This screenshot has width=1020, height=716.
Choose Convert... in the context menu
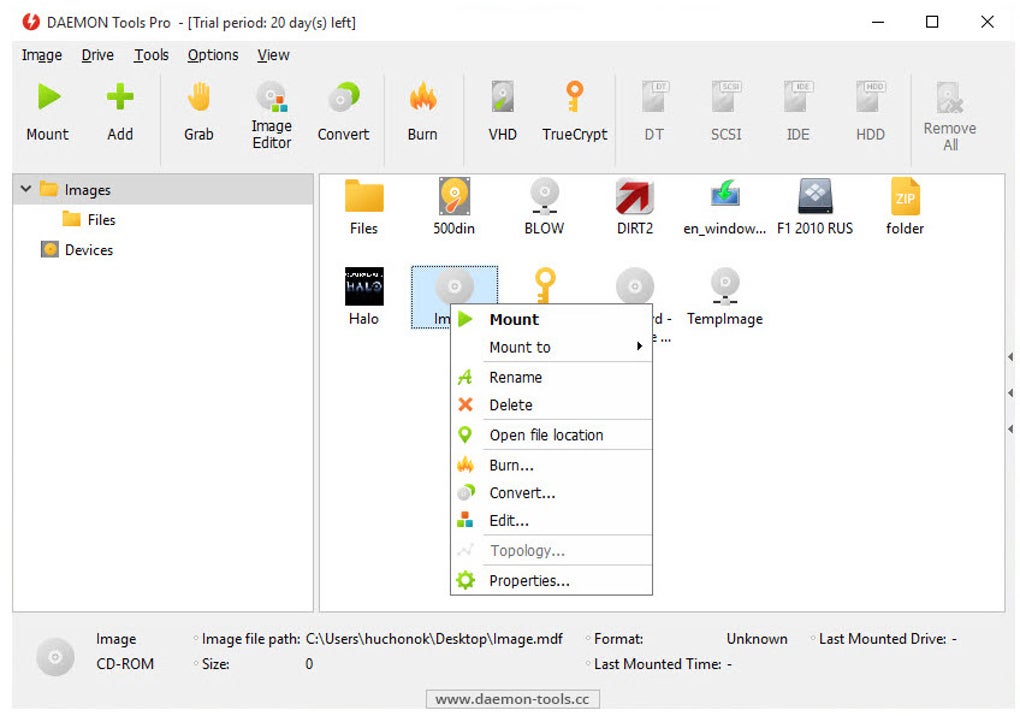[551, 492]
